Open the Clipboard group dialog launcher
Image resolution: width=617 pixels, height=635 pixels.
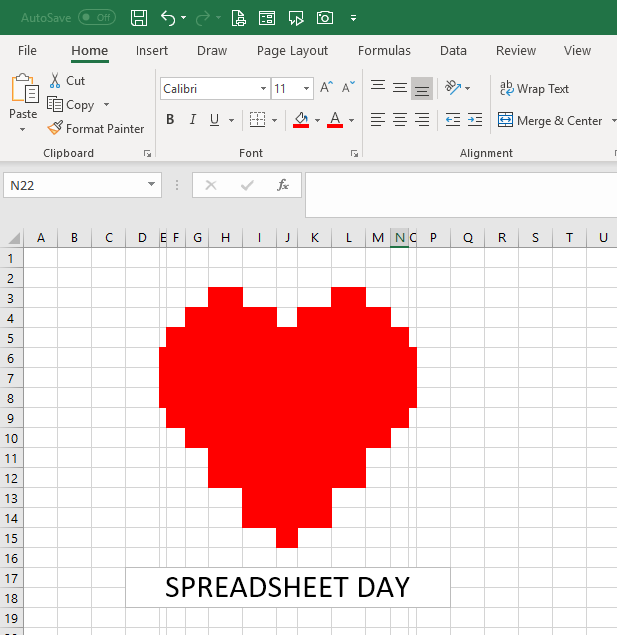[147, 153]
